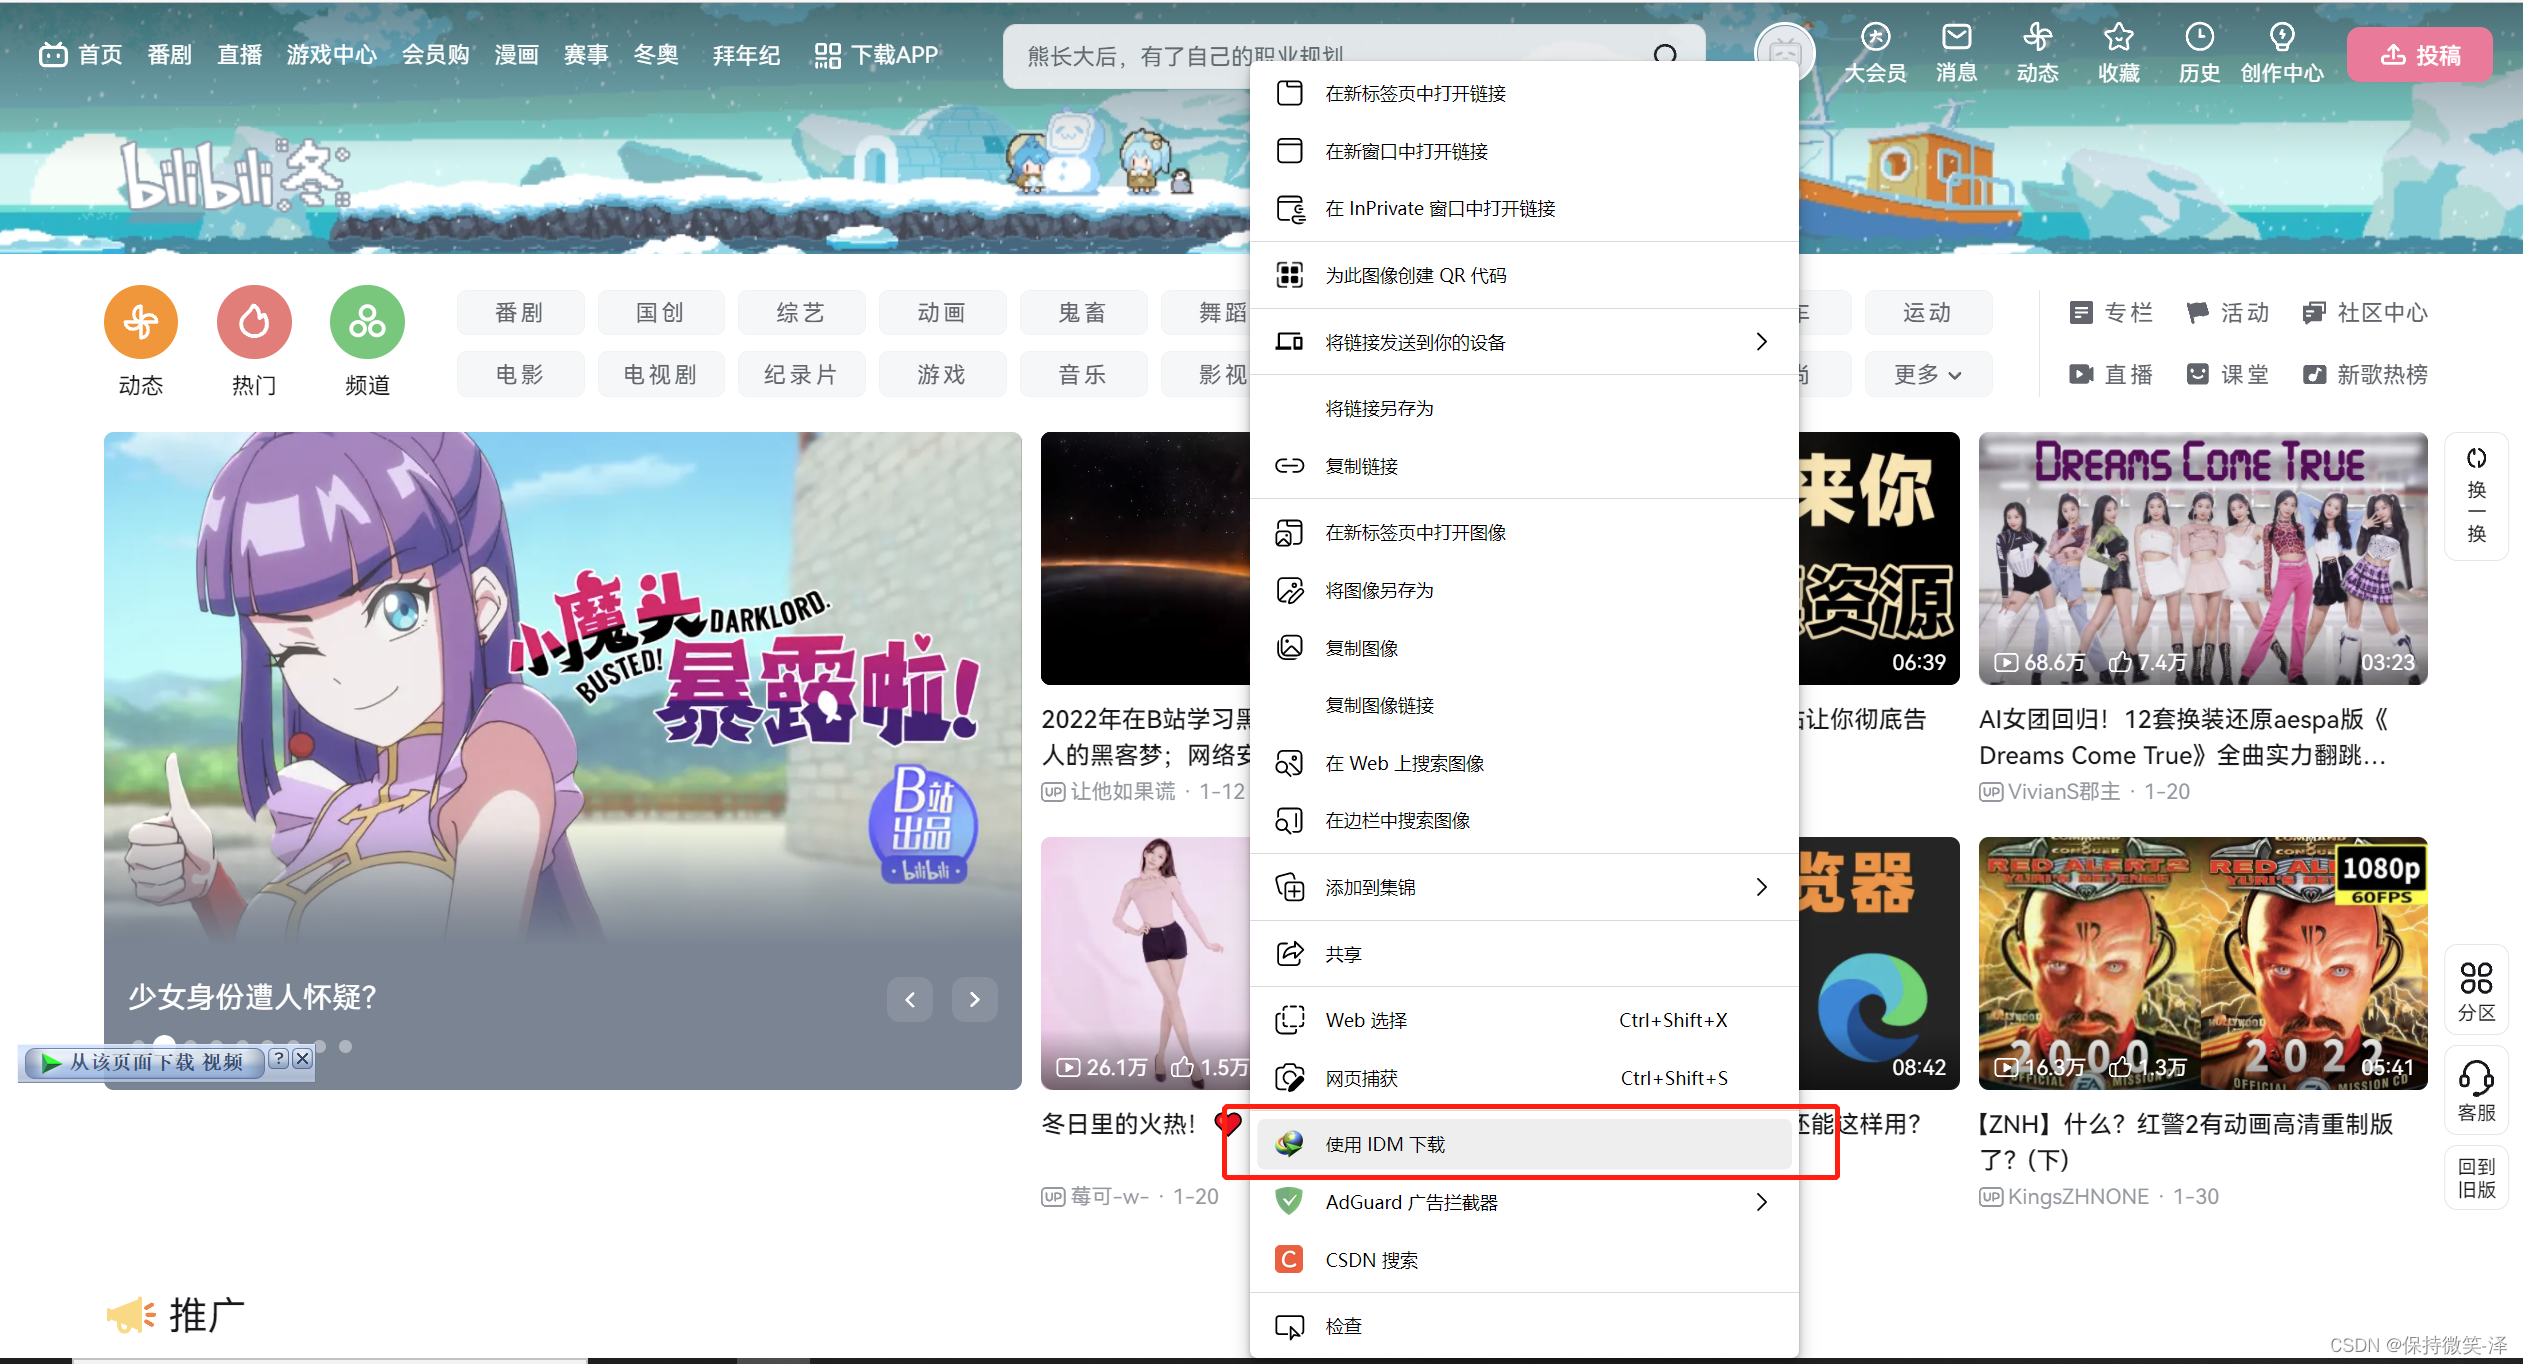Open the Dreams Come True video thumbnail

(x=2203, y=558)
